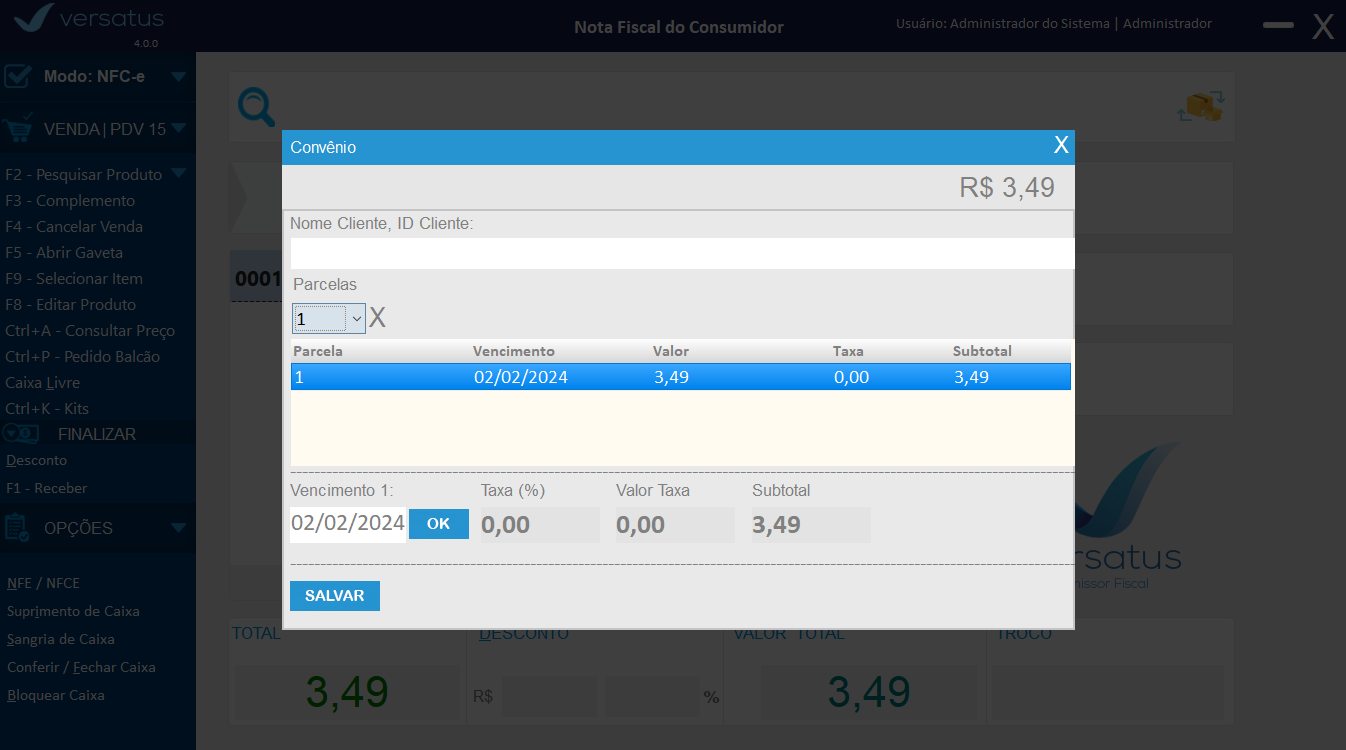The height and width of the screenshot is (750, 1346).
Task: Click the Modo NFC-e checkmark icon
Action: point(18,77)
